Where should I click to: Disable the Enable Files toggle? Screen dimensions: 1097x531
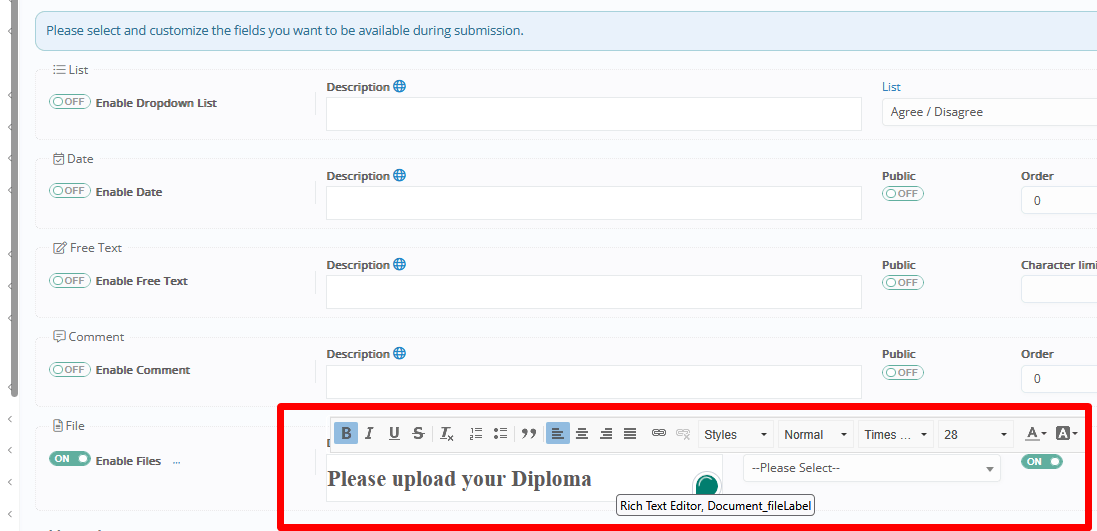coord(70,459)
